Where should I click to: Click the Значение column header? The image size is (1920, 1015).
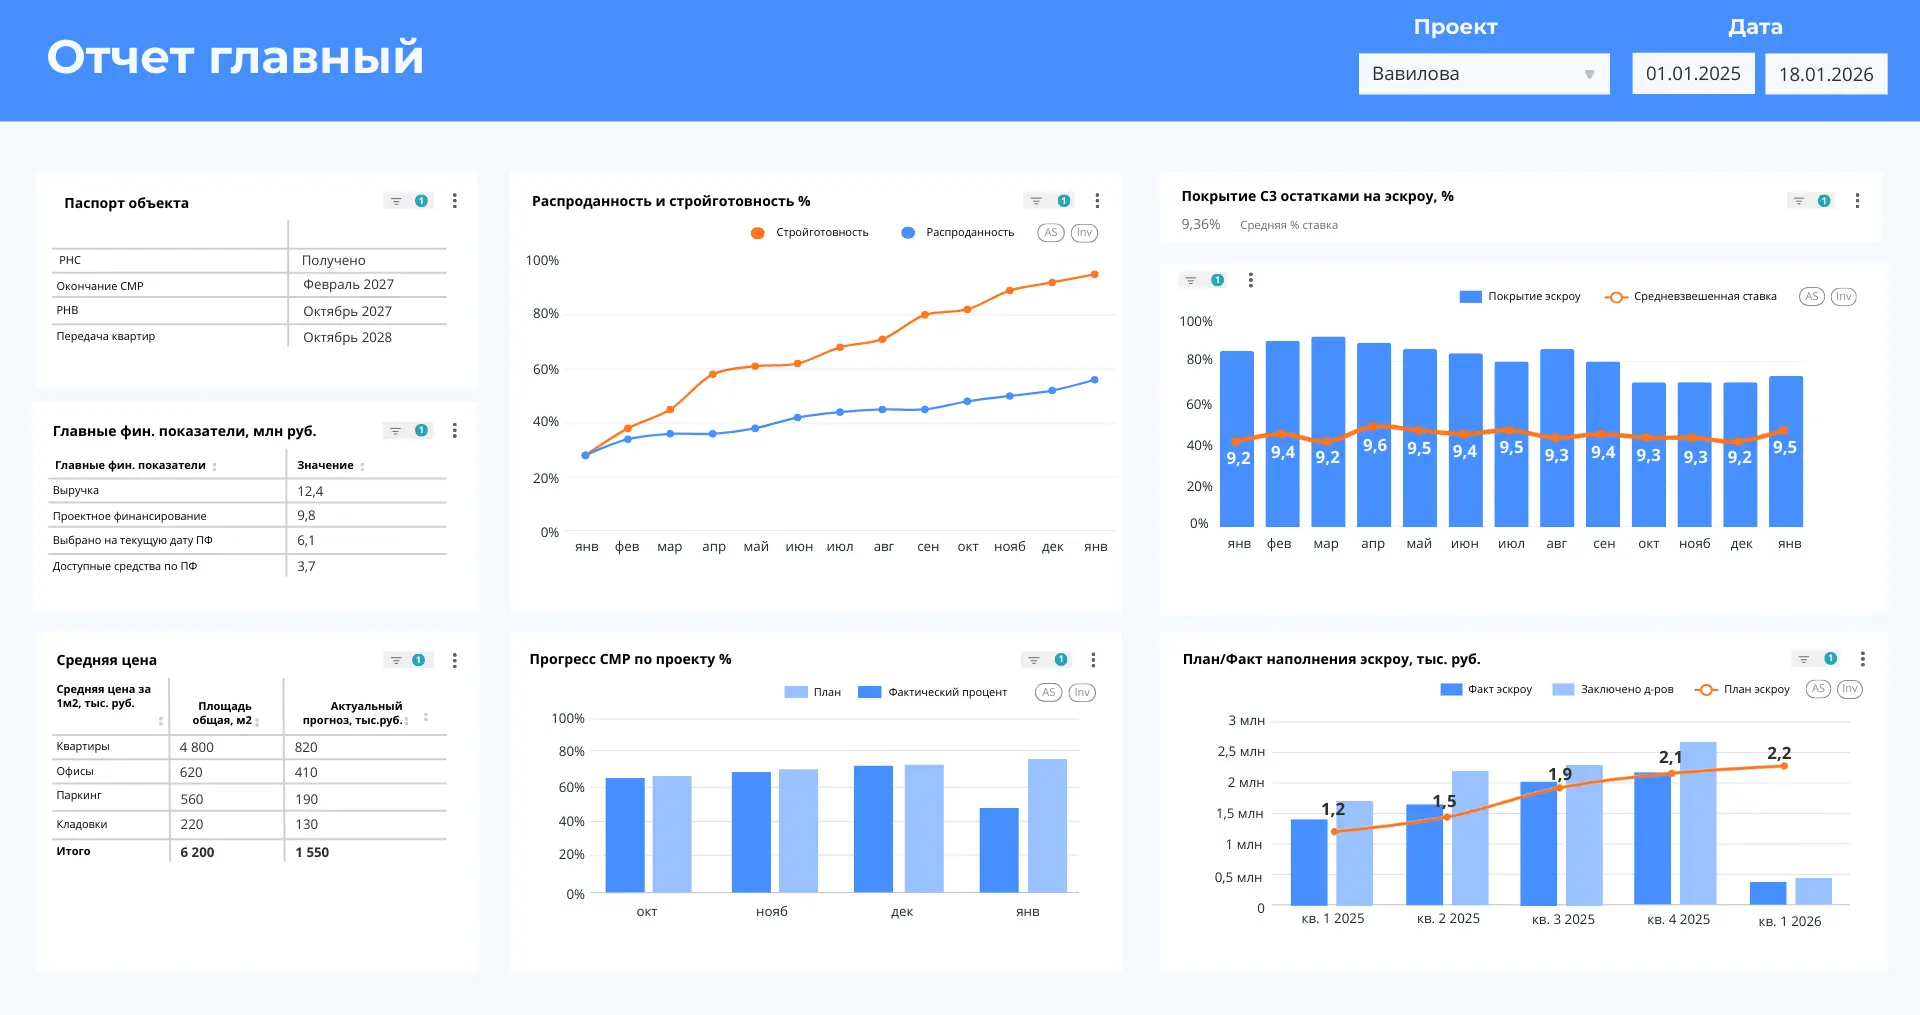click(x=325, y=465)
